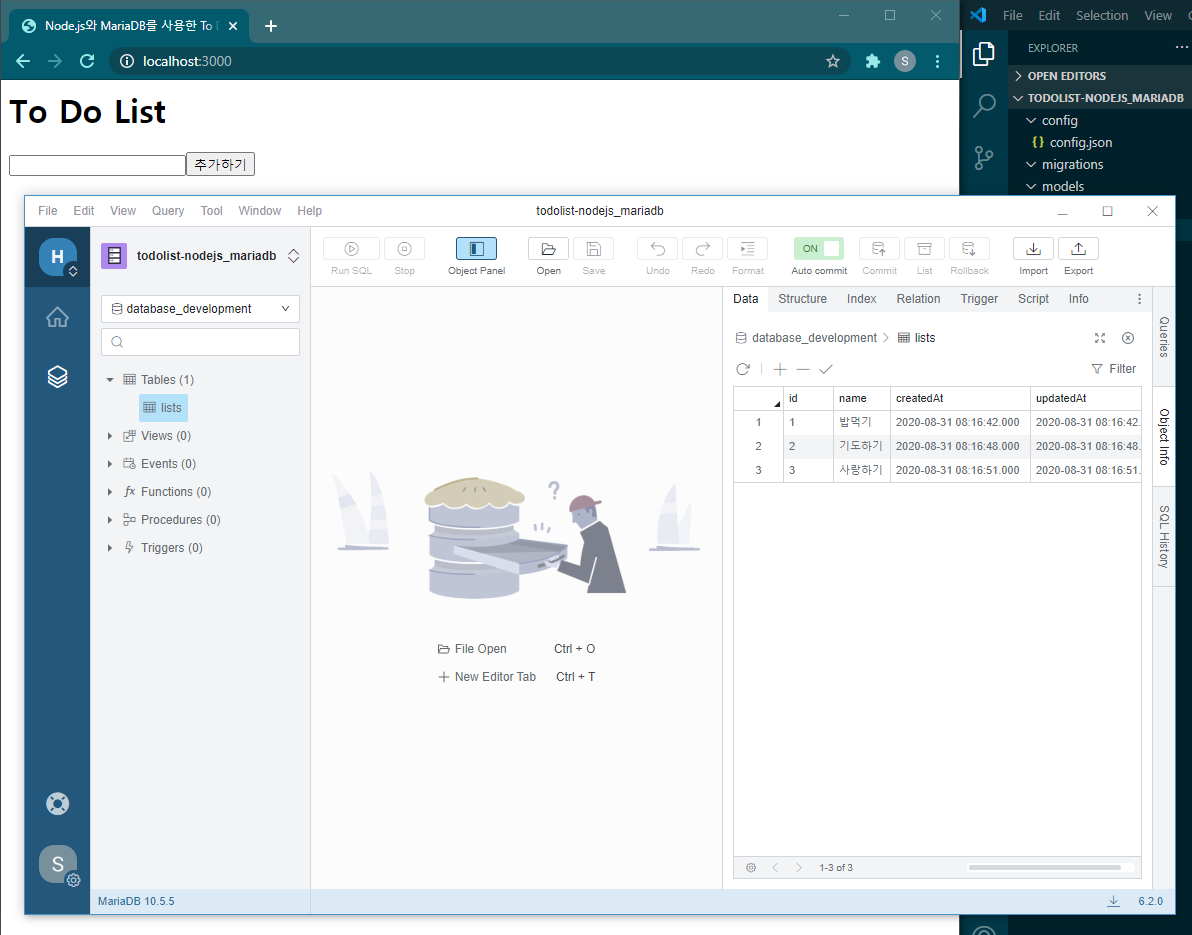1192x935 pixels.
Task: Select the Format SQL icon
Action: pyautogui.click(x=747, y=248)
